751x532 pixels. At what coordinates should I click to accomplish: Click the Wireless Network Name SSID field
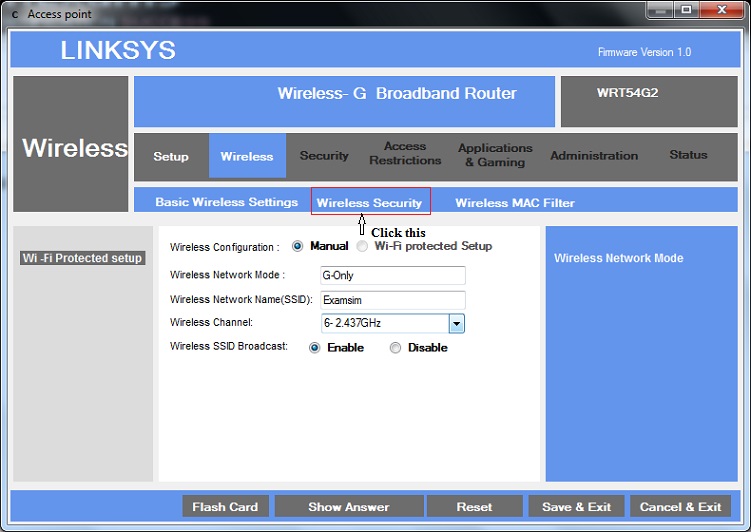(393, 300)
